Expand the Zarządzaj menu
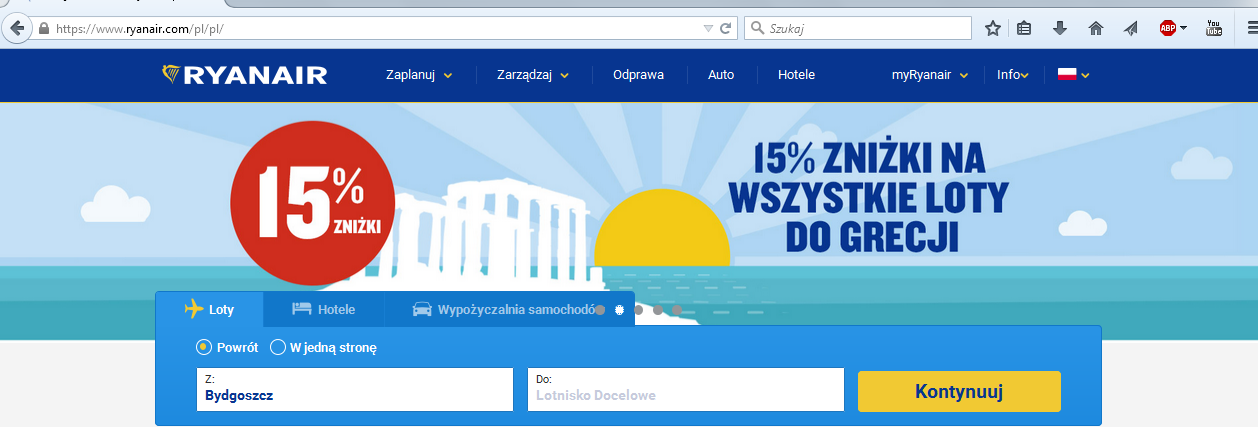Screen dimensions: 1258x427 533,75
